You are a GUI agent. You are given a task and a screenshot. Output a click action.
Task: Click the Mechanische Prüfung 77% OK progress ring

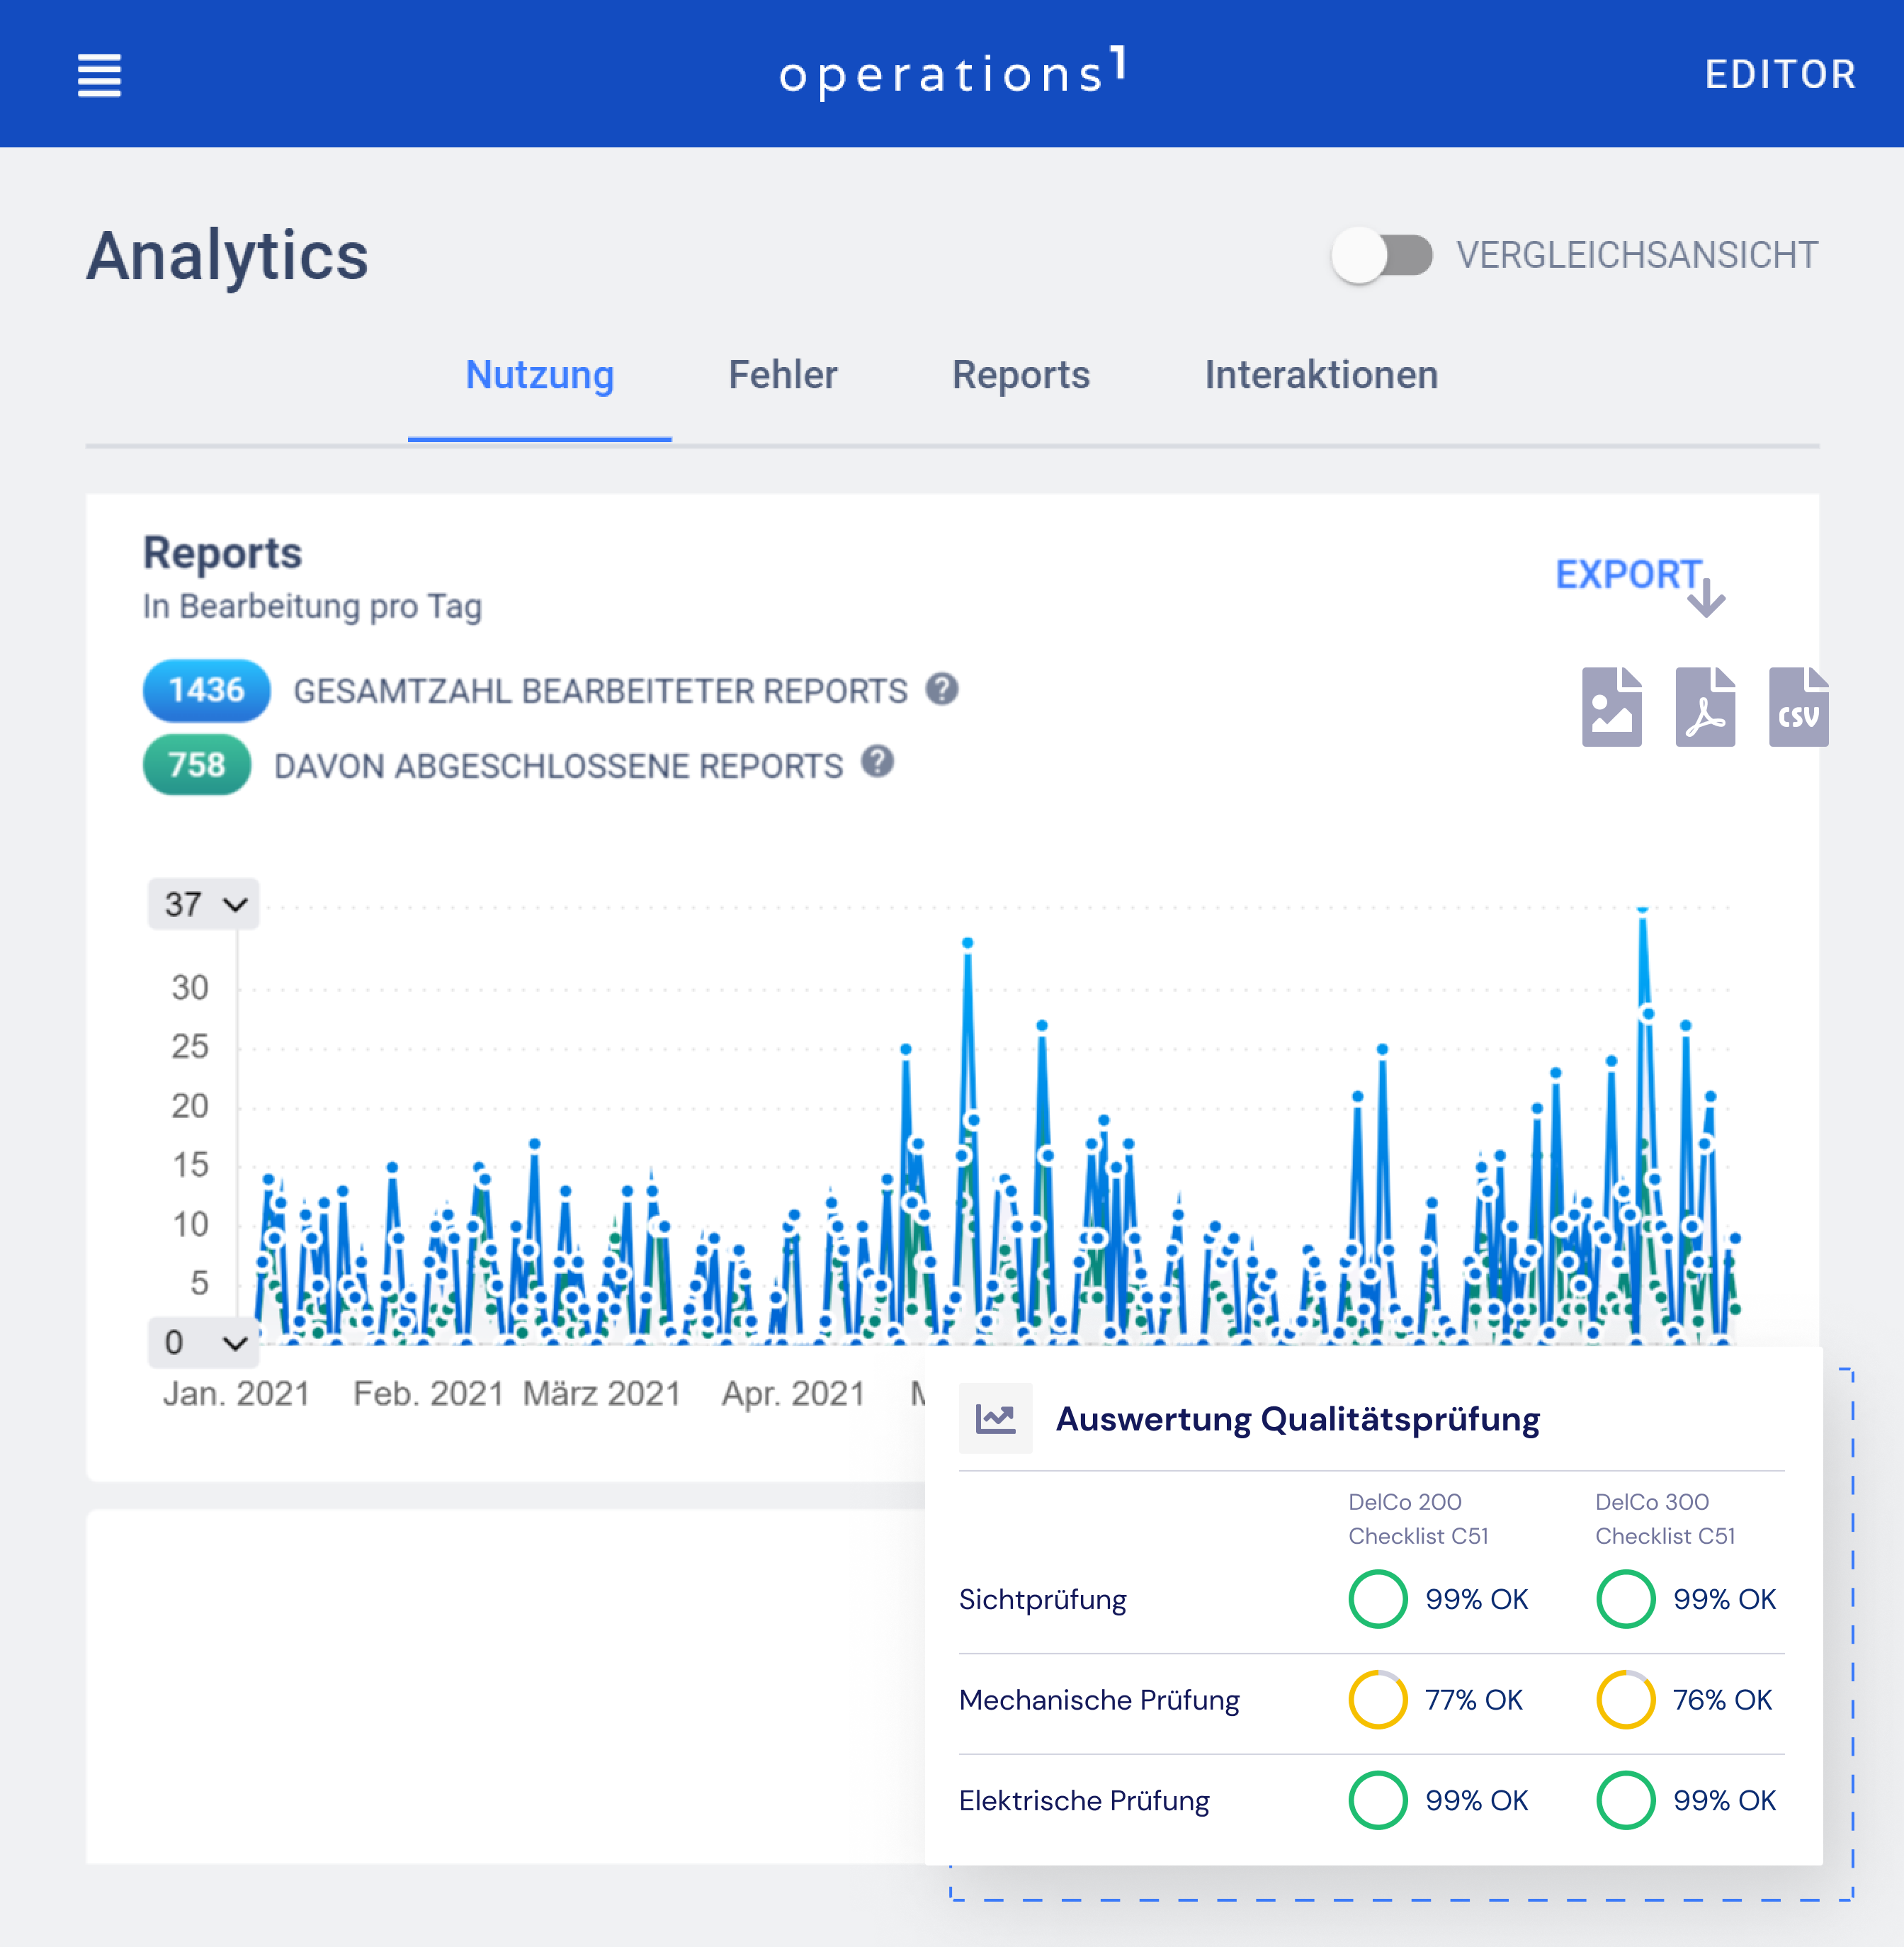1378,1700
